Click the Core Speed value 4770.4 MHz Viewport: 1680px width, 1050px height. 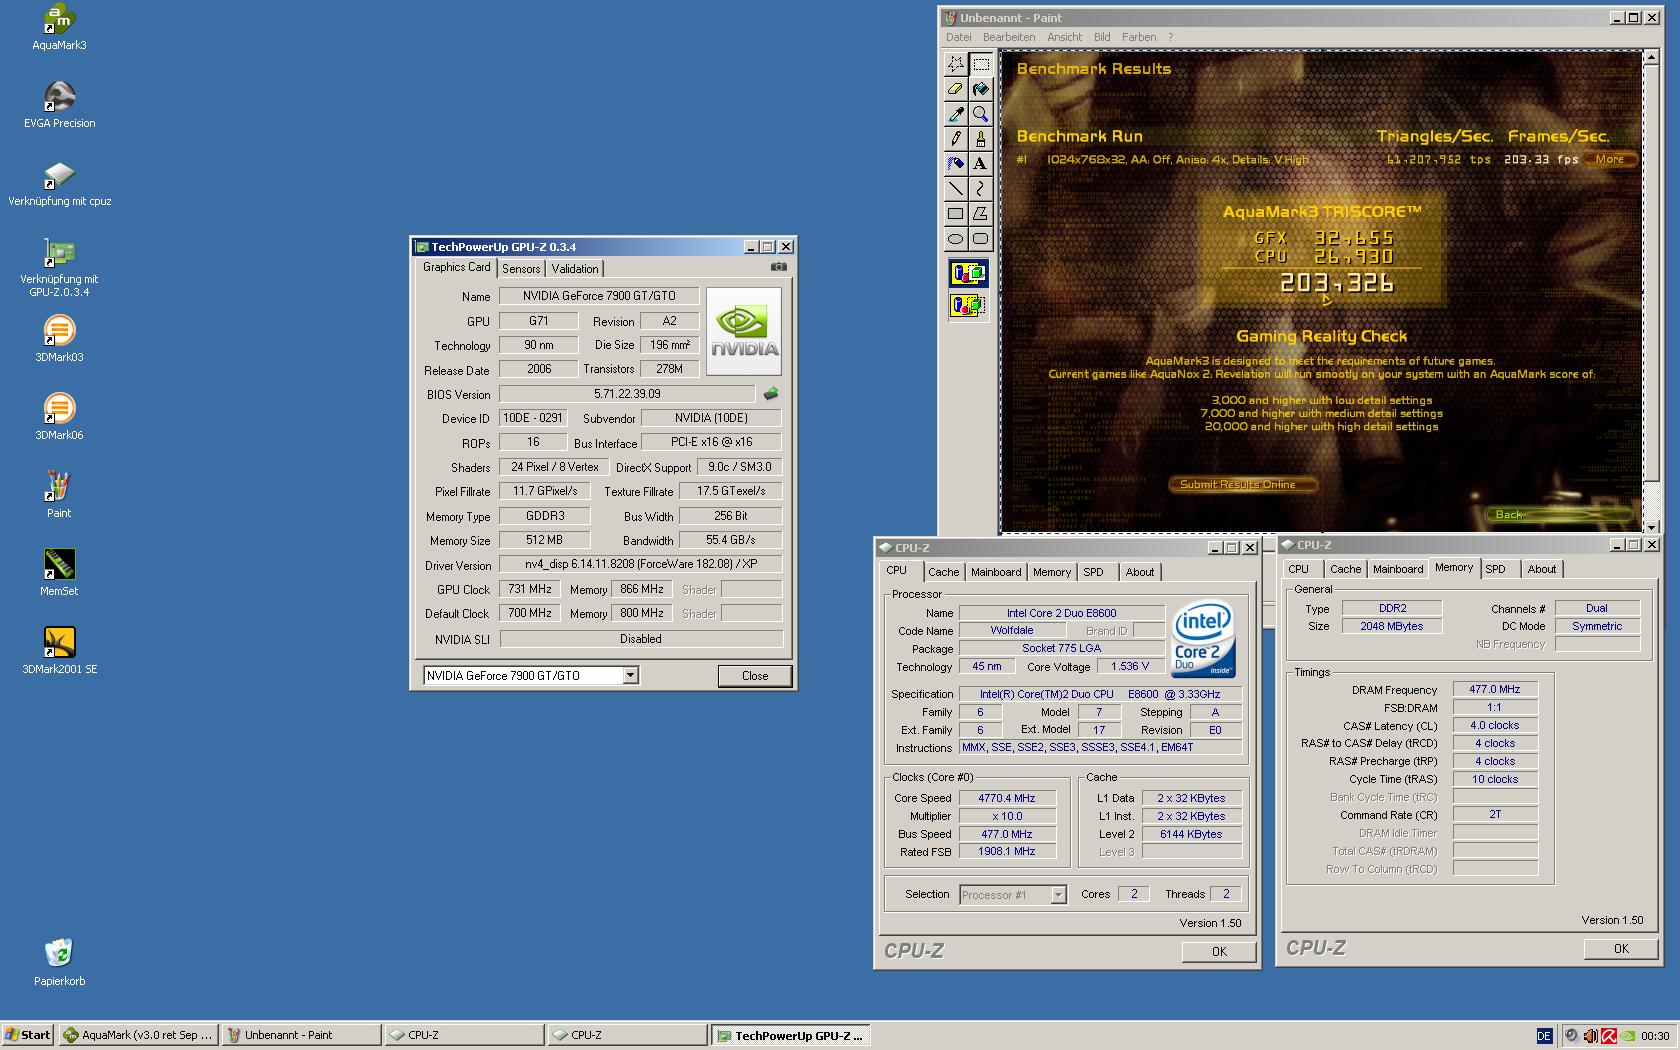click(x=1007, y=798)
